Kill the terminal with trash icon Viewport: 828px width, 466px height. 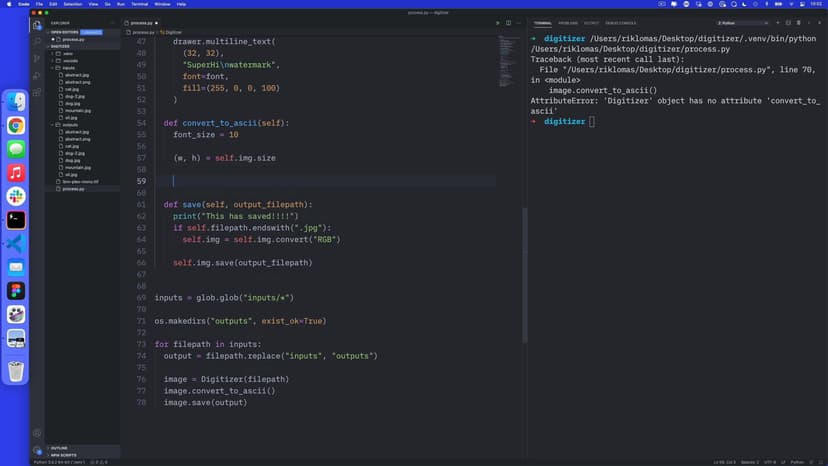[x=797, y=22]
